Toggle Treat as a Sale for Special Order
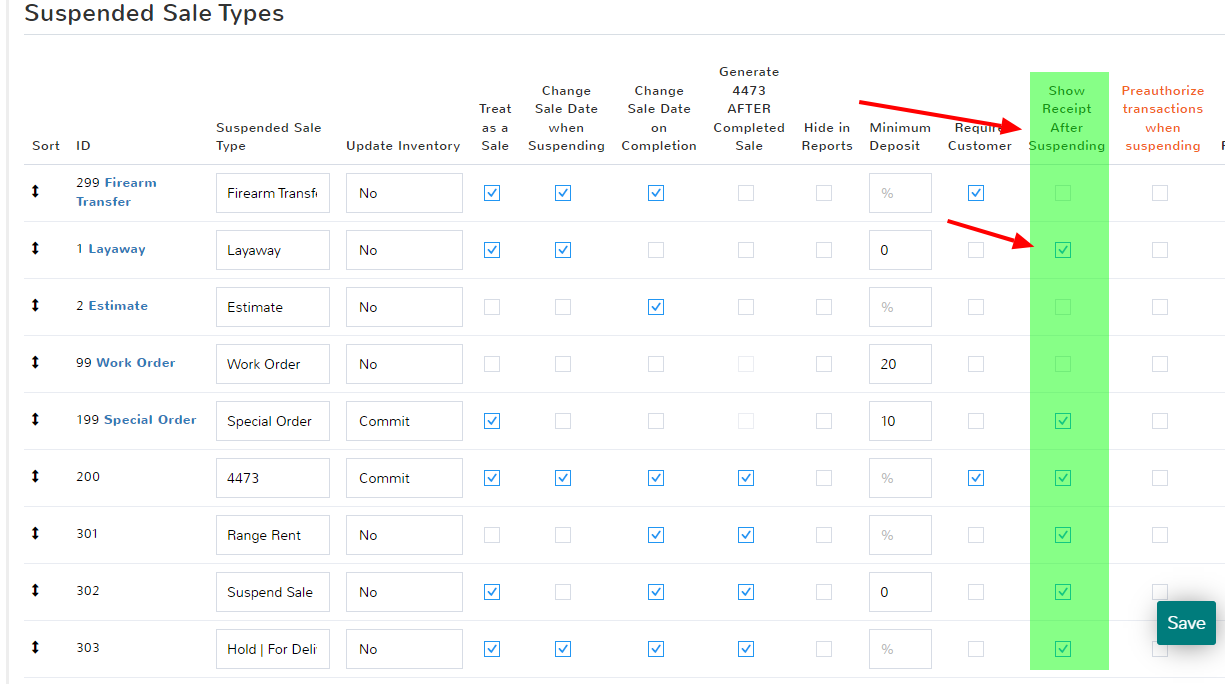This screenshot has width=1225, height=684. pyautogui.click(x=491, y=421)
